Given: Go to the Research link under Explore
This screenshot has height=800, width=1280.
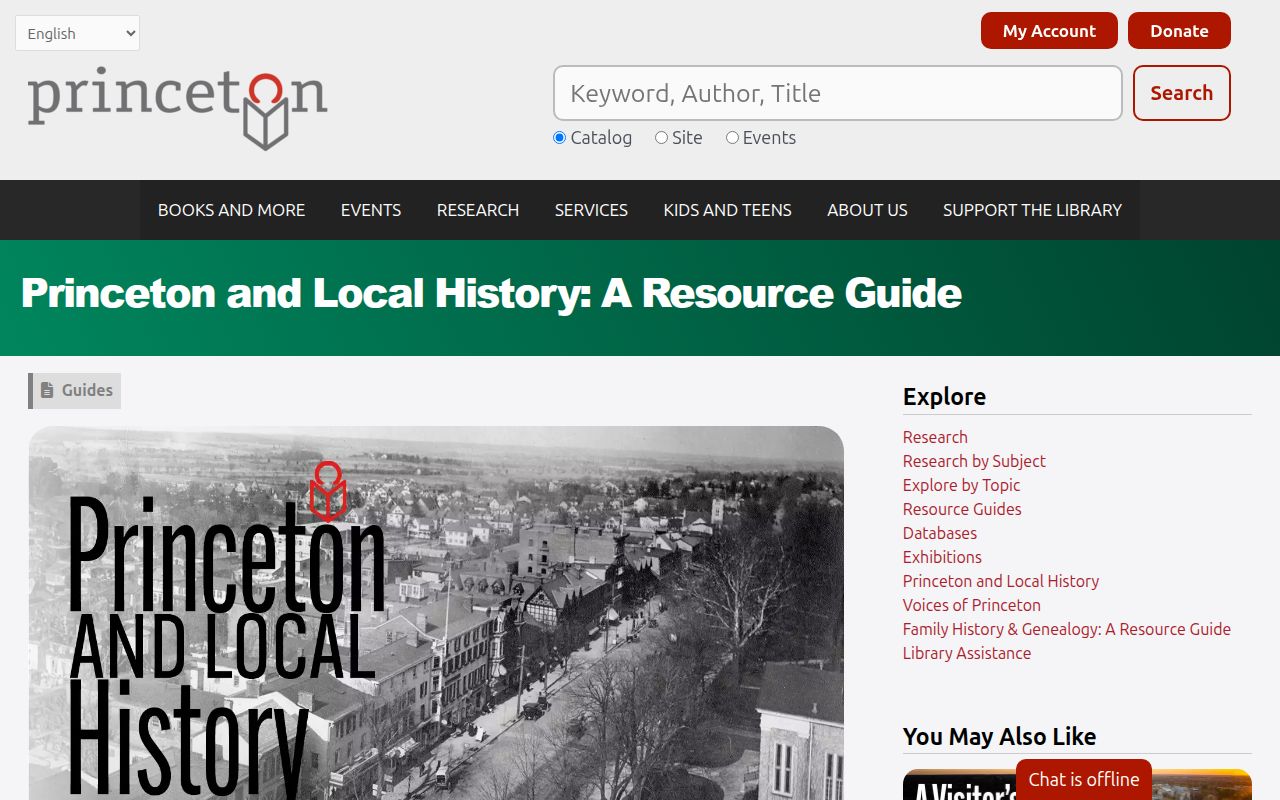Looking at the screenshot, I should [935, 437].
